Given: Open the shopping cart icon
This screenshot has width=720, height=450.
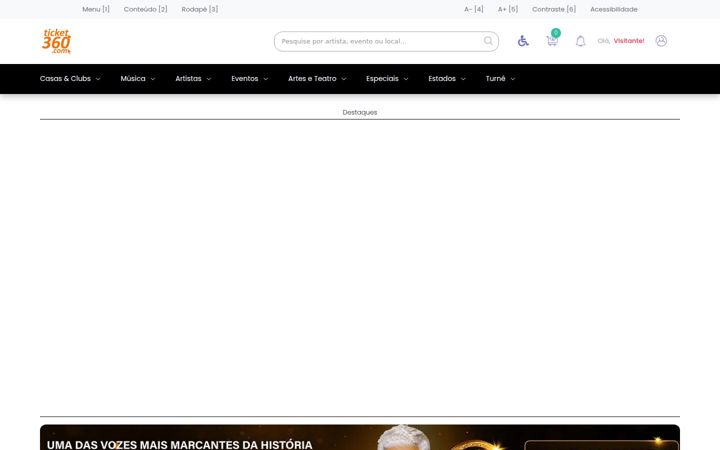Looking at the screenshot, I should [x=552, y=41].
